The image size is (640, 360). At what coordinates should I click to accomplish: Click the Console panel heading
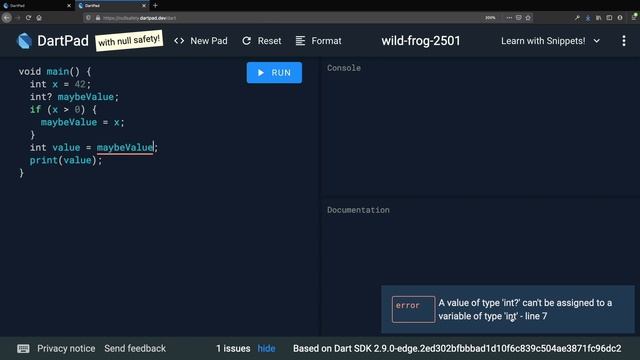[x=344, y=68]
